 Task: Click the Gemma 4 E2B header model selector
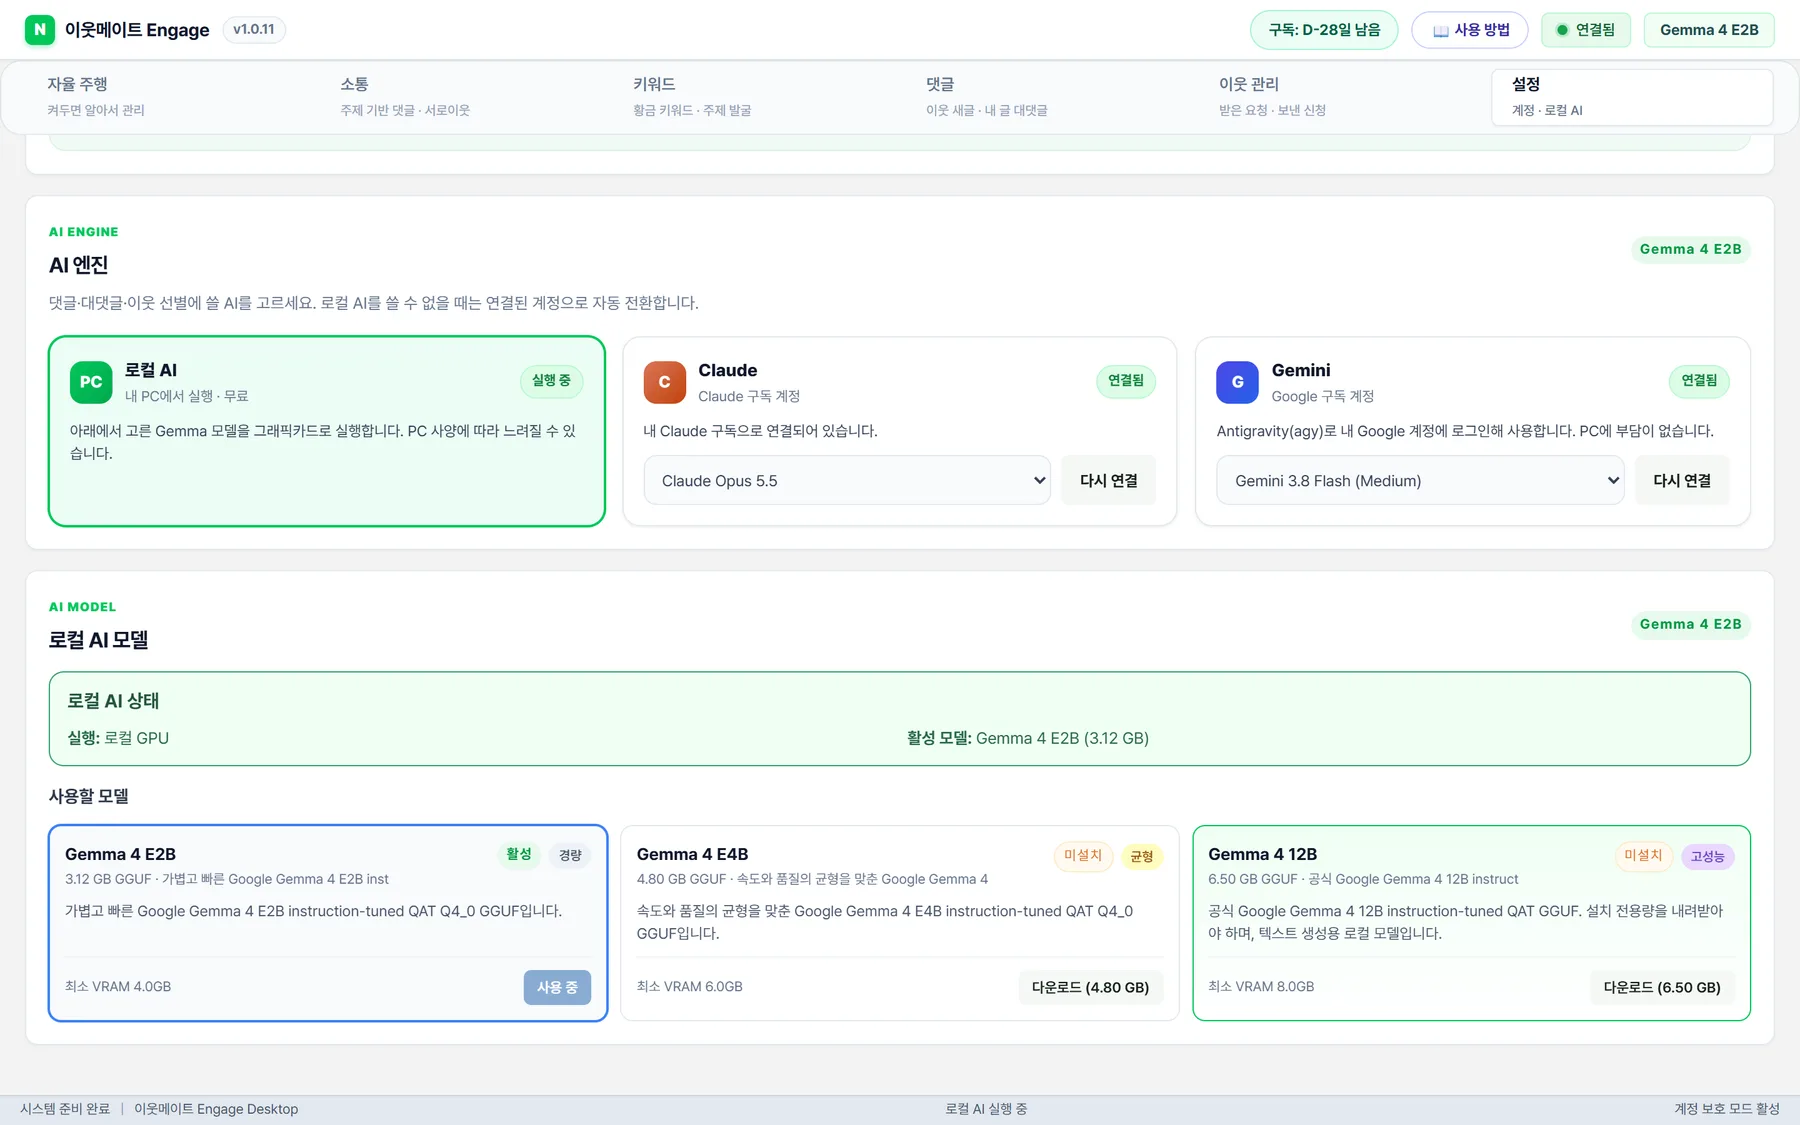coord(1709,30)
